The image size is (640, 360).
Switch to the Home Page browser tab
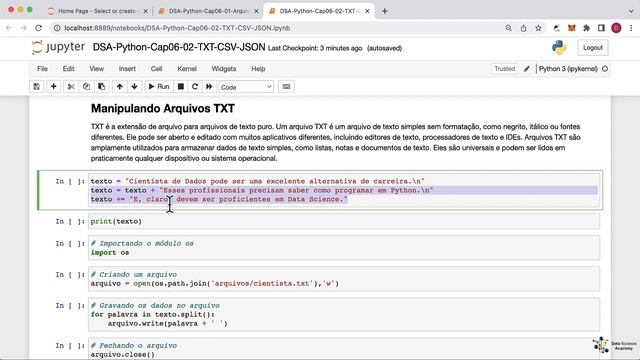pos(96,11)
